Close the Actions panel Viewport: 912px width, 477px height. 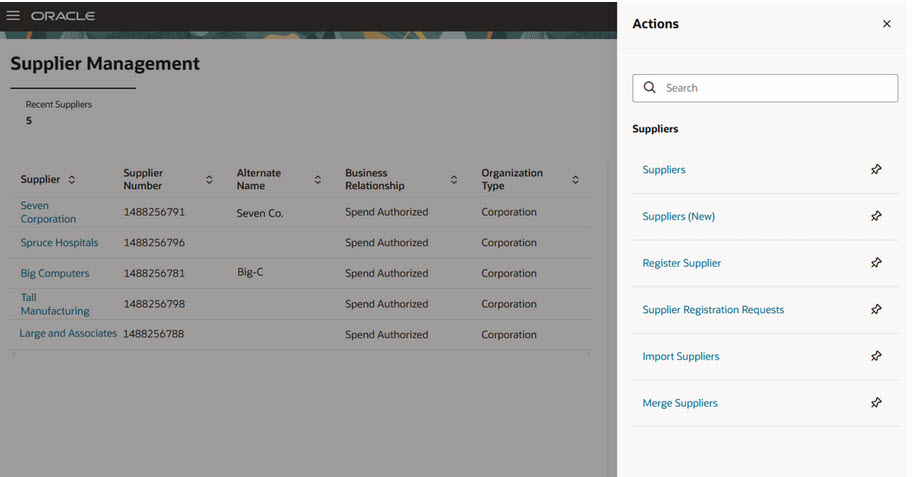(x=886, y=24)
